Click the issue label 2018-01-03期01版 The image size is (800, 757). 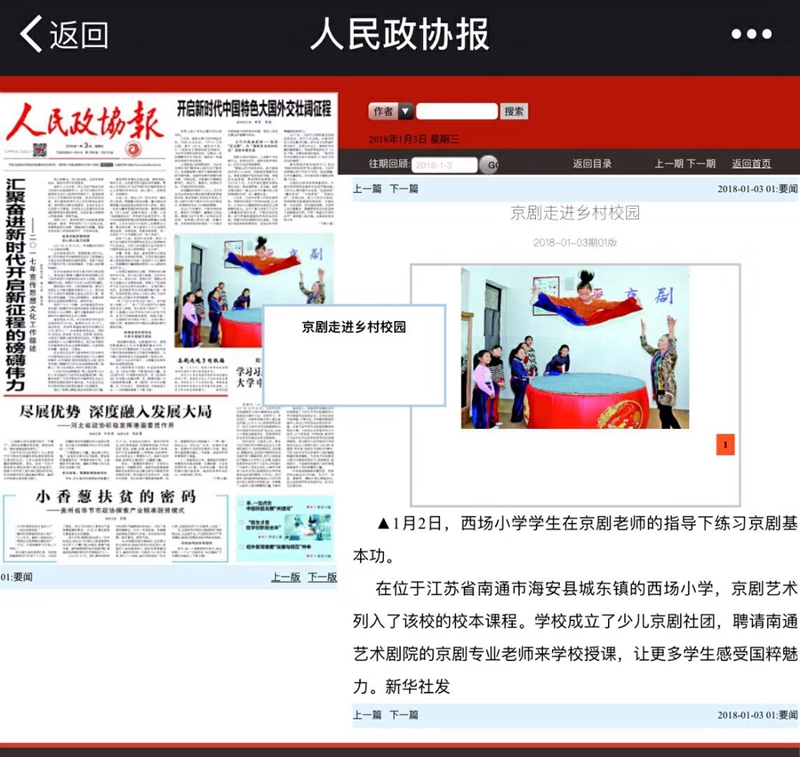coord(575,243)
